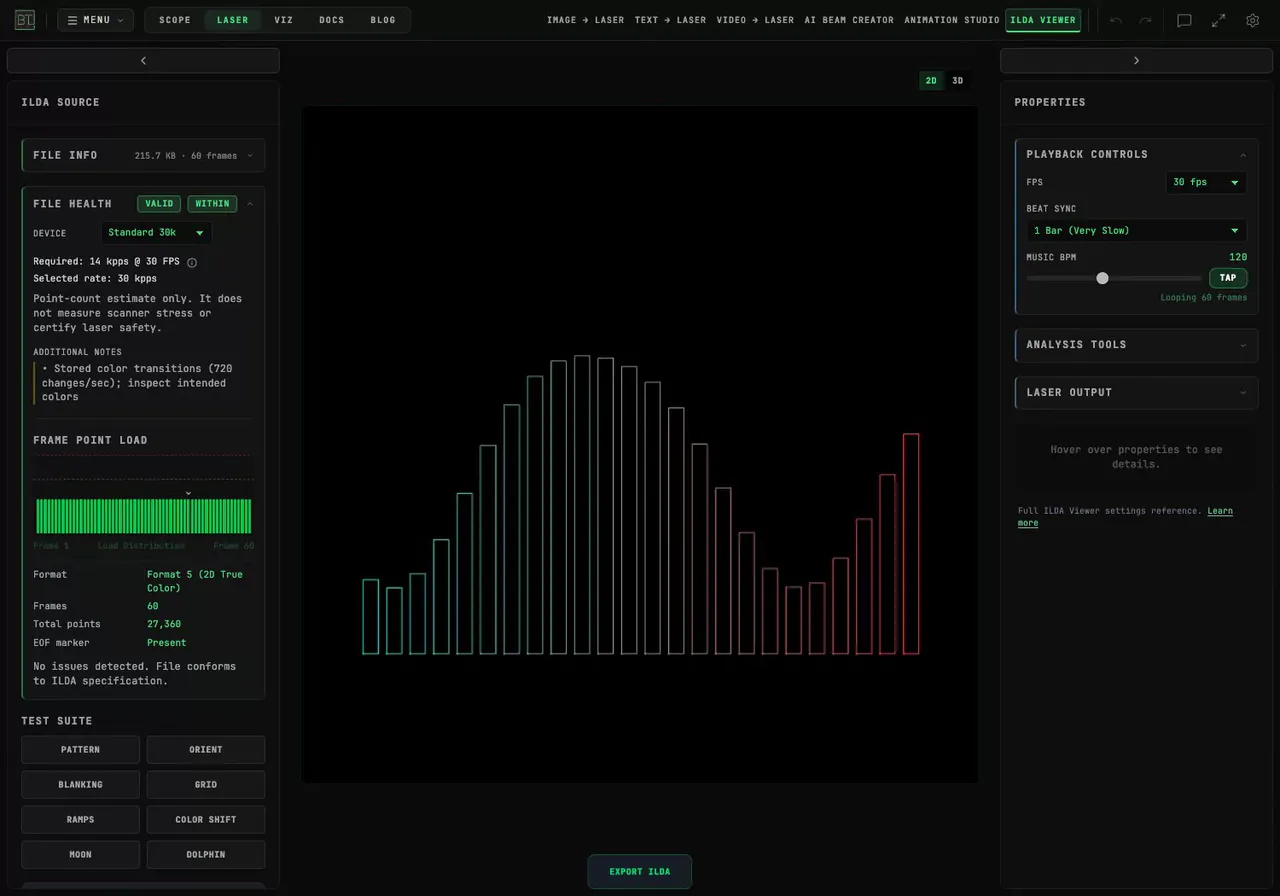Click the Frame Point Load bar chart
Screen dimensions: 1280x896
tap(143, 516)
